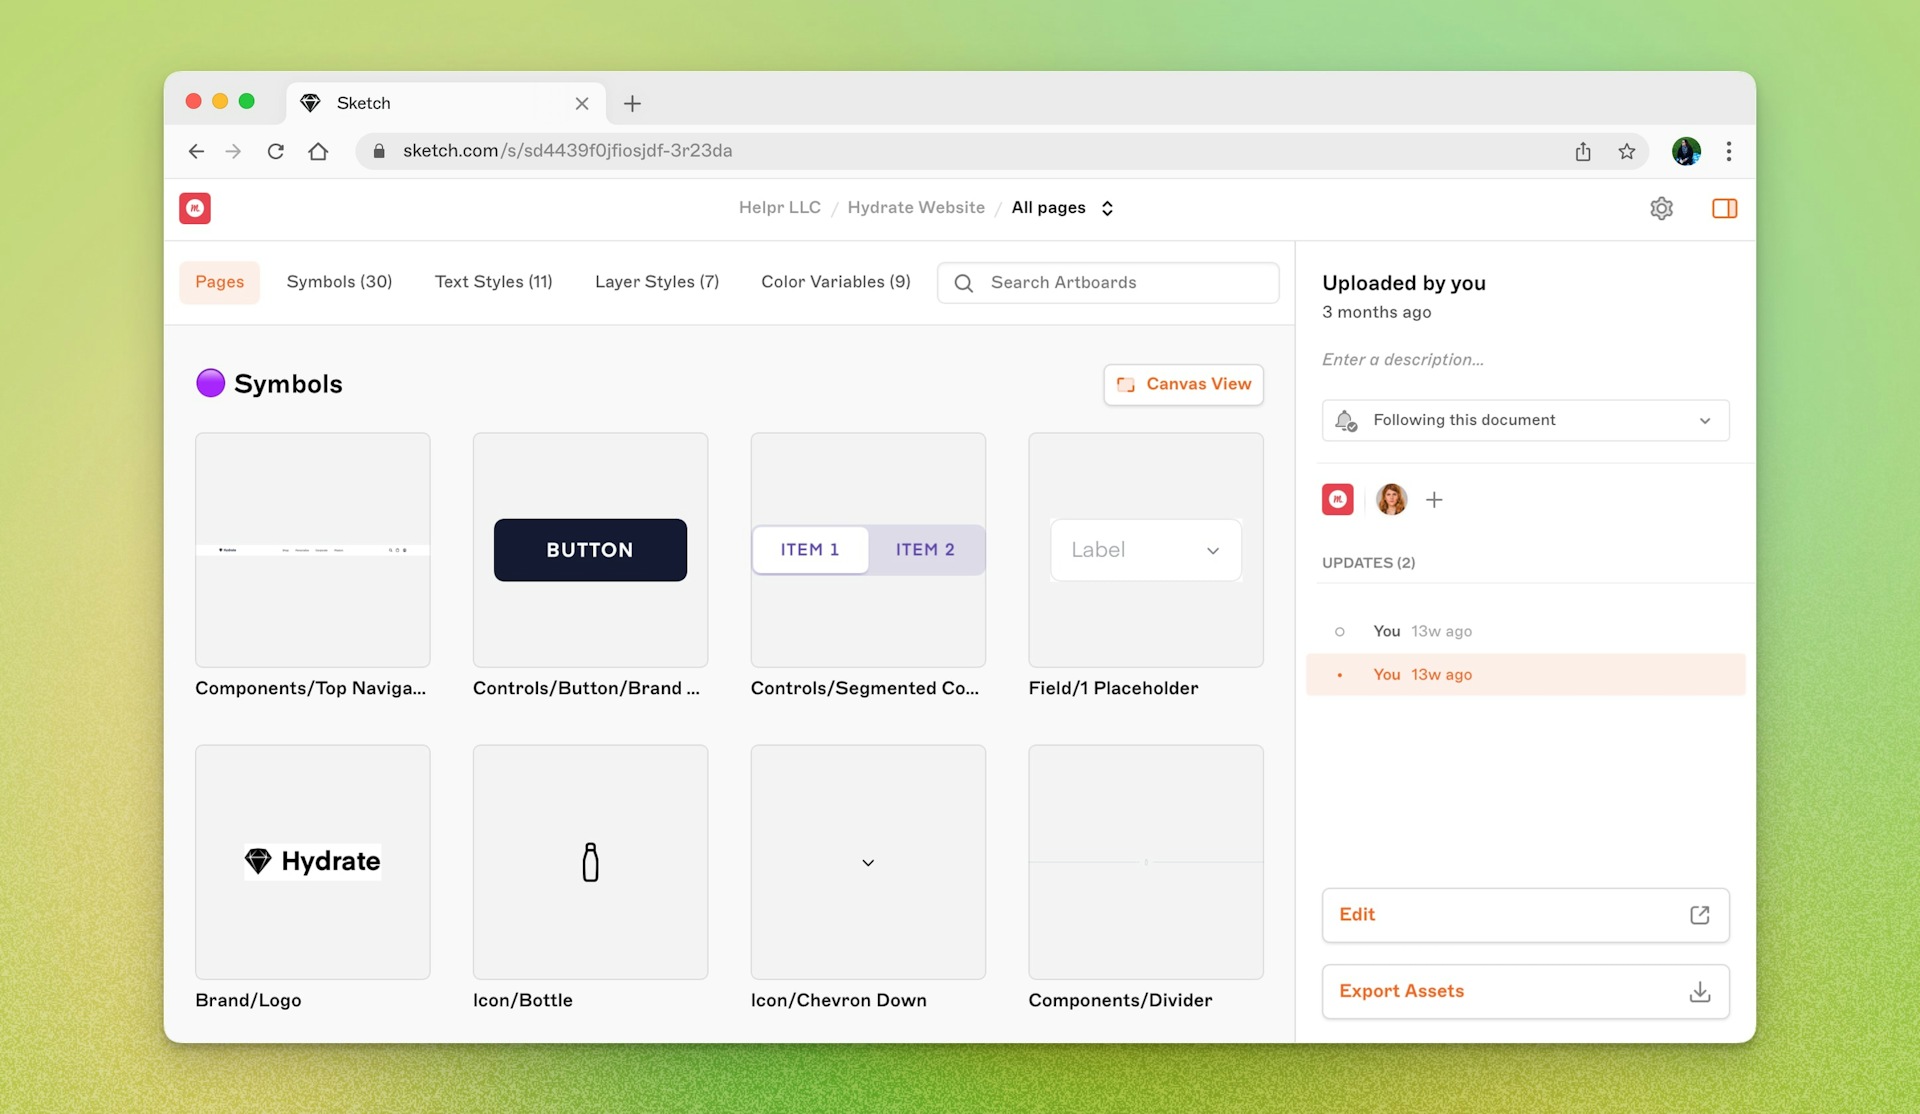Open the All pages selector
Image resolution: width=1920 pixels, height=1114 pixels.
1061,208
